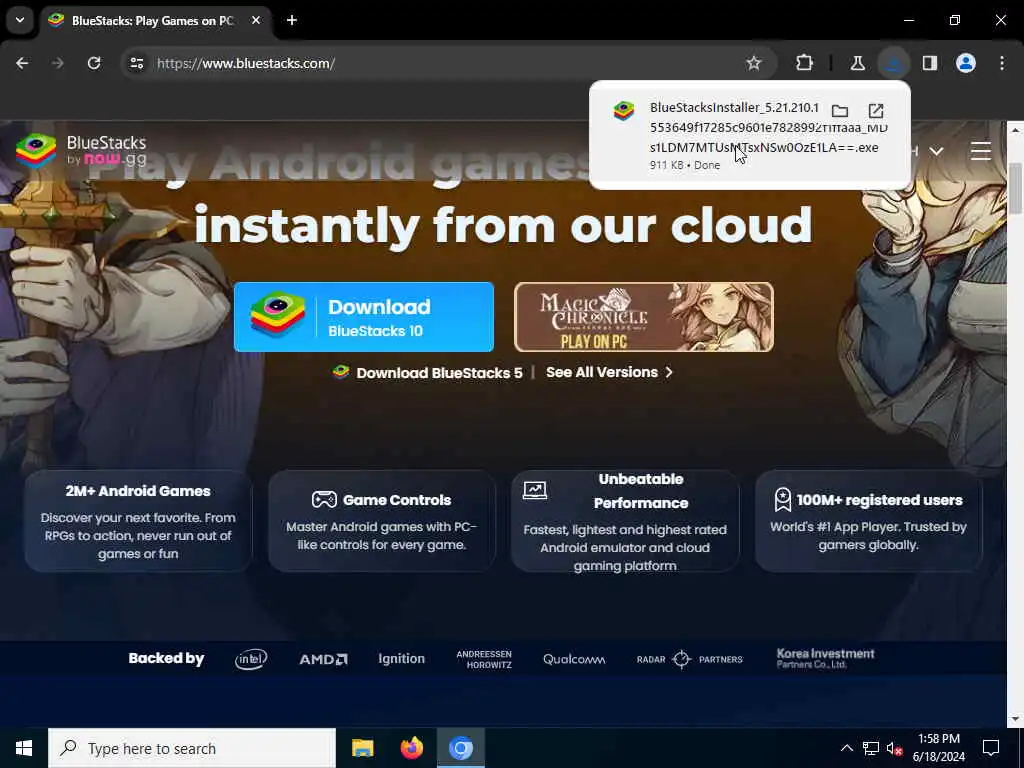The image size is (1024, 768).
Task: Click the Game Controls card heading
Action: tap(397, 500)
